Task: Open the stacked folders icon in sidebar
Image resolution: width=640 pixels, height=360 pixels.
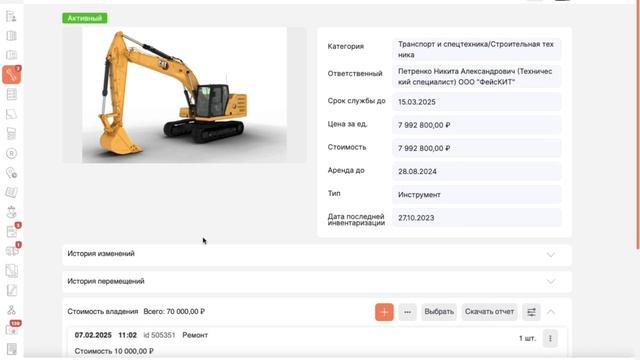Action: click(x=11, y=133)
